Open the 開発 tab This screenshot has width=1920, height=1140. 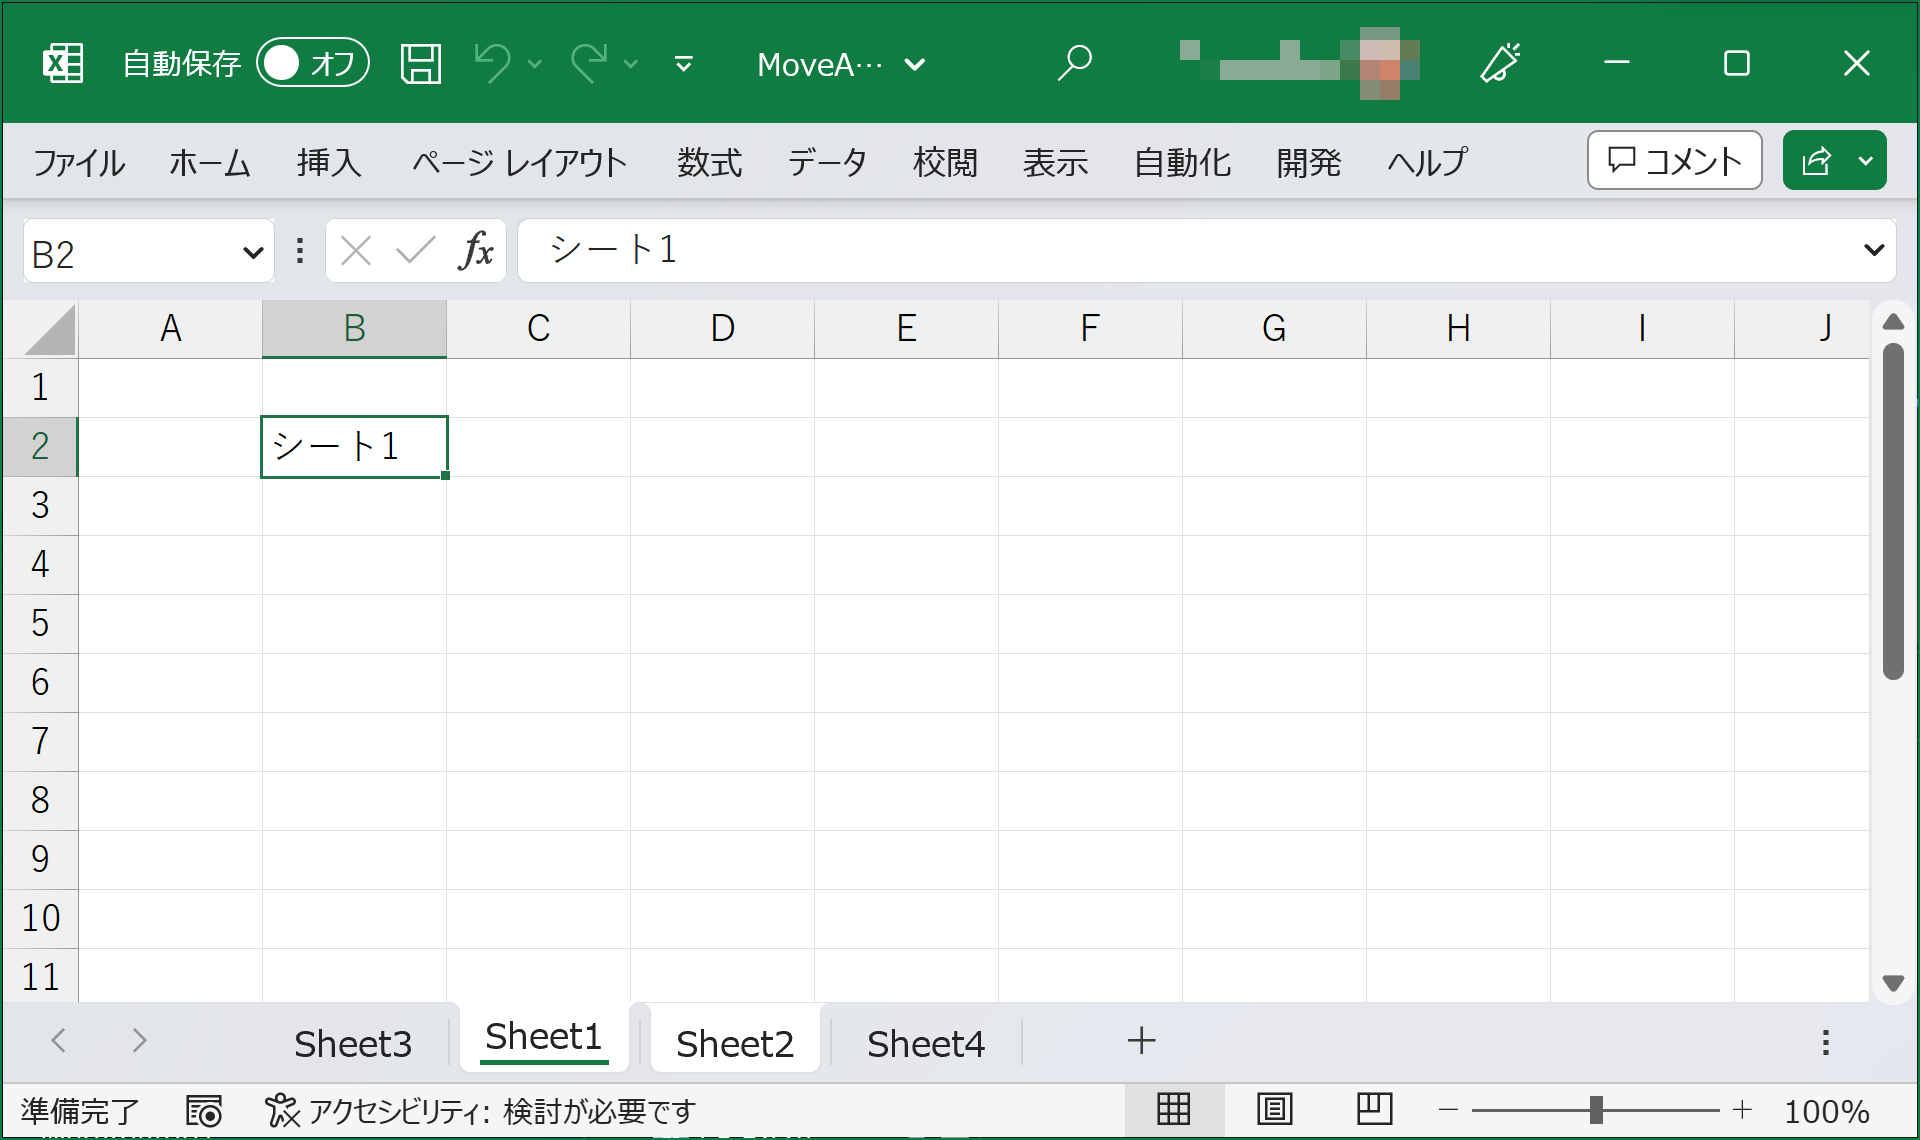[x=1309, y=162]
